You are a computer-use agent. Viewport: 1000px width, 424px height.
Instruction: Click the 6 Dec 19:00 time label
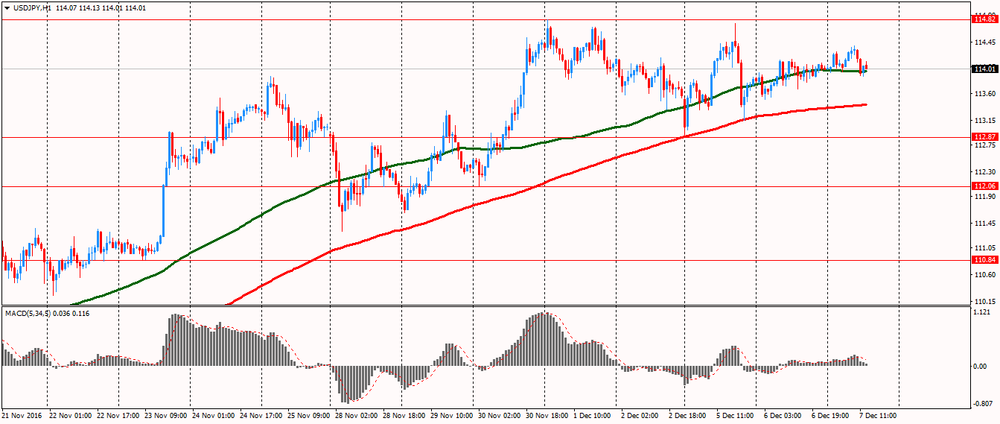click(x=832, y=414)
